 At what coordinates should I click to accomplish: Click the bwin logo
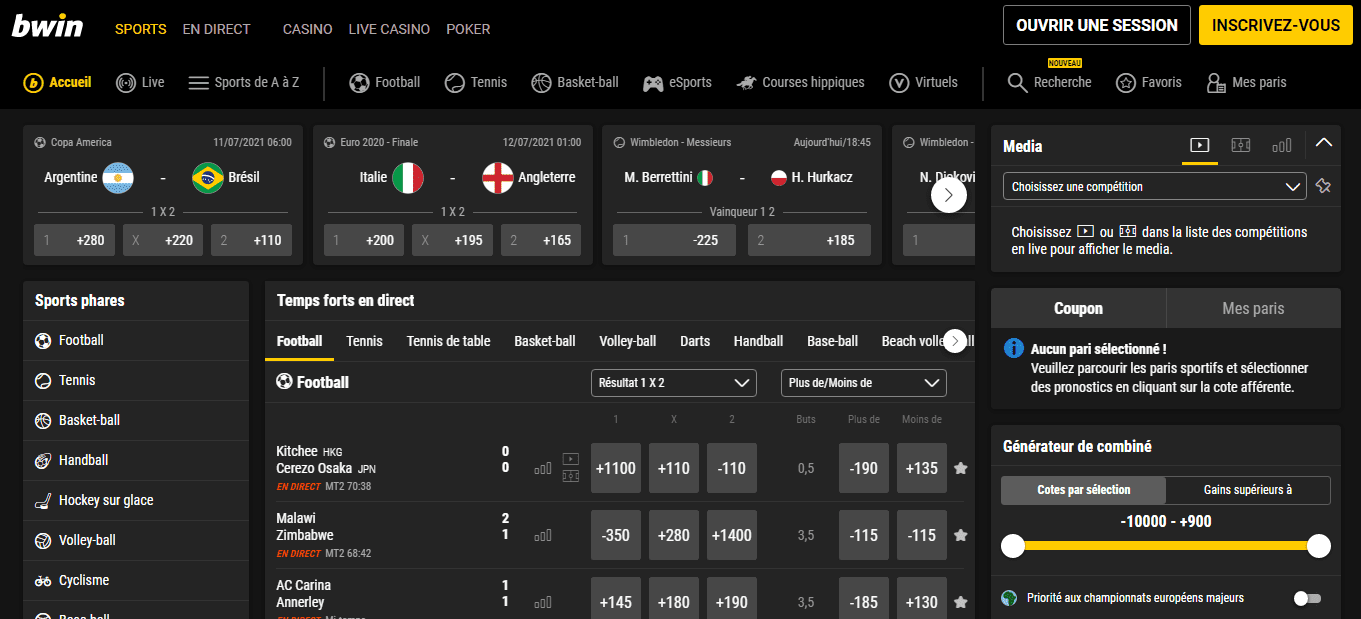click(47, 25)
